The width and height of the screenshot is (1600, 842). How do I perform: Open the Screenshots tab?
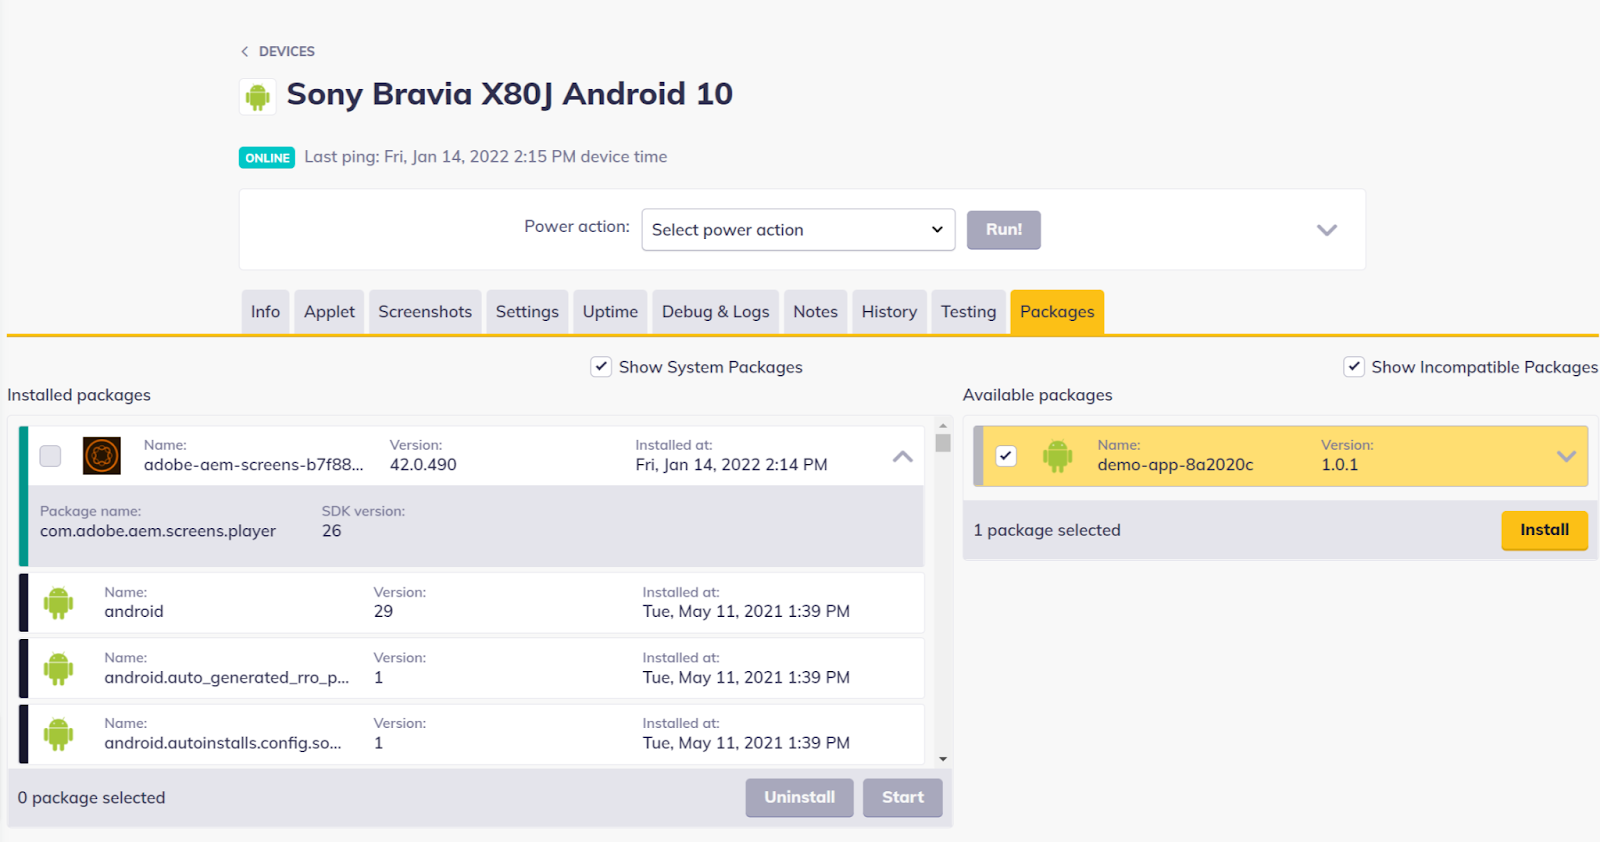[x=425, y=312]
